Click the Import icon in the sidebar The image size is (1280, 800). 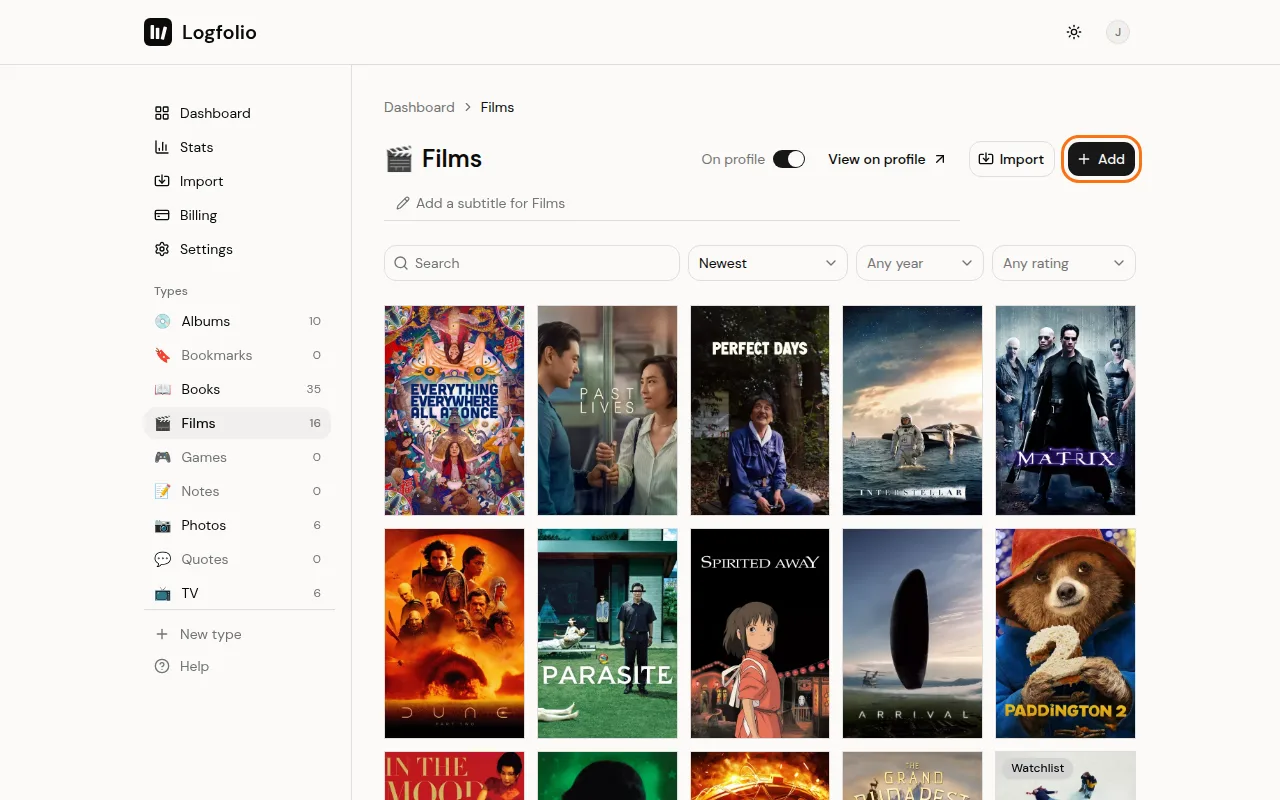coord(162,181)
